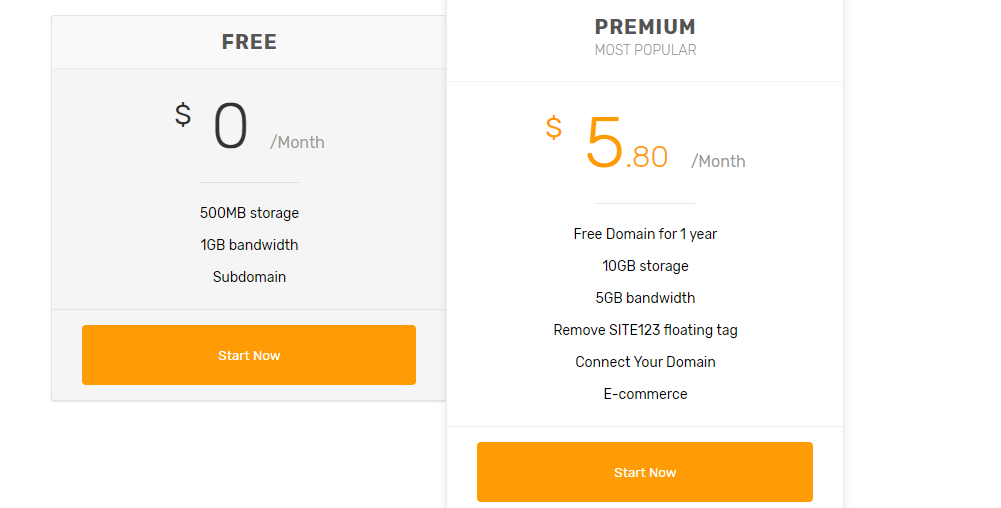Click the 1GB bandwidth feature
The width and height of the screenshot is (1001, 508).
click(x=249, y=245)
